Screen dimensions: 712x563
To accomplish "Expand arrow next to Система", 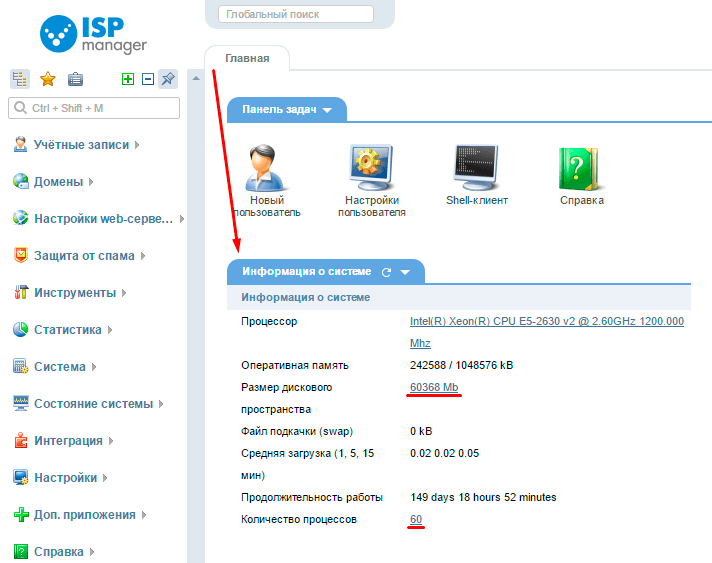I will click(94, 367).
